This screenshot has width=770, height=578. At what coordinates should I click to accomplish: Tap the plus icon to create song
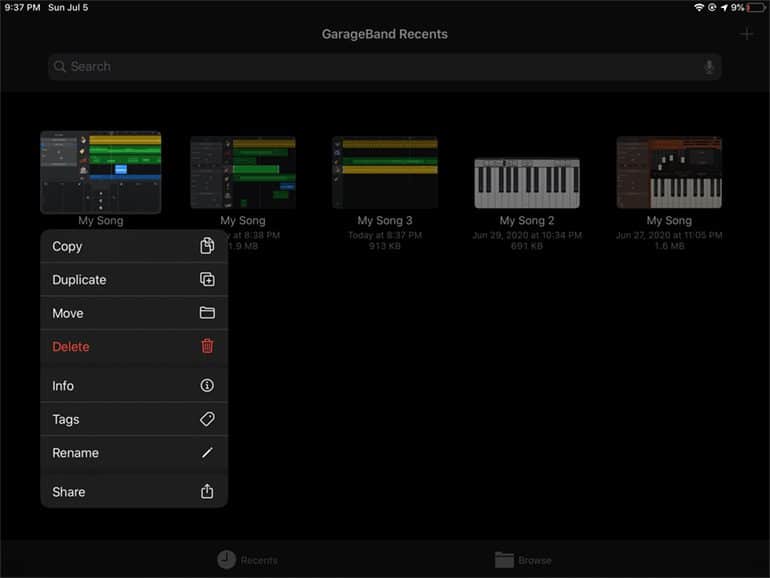coord(746,34)
